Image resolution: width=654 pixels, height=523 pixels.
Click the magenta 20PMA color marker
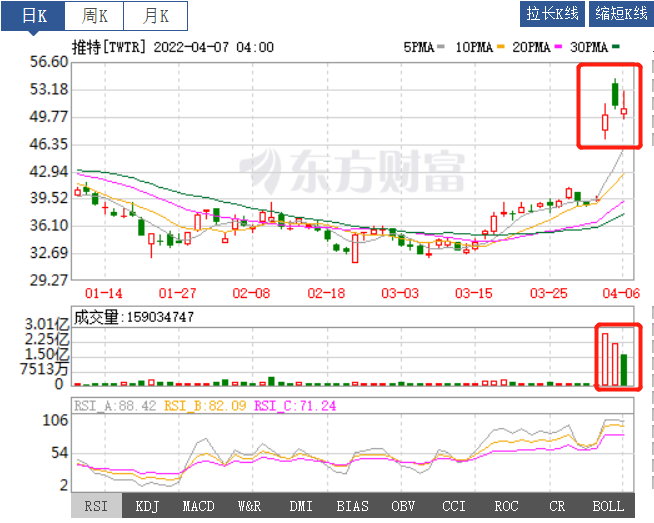point(558,46)
